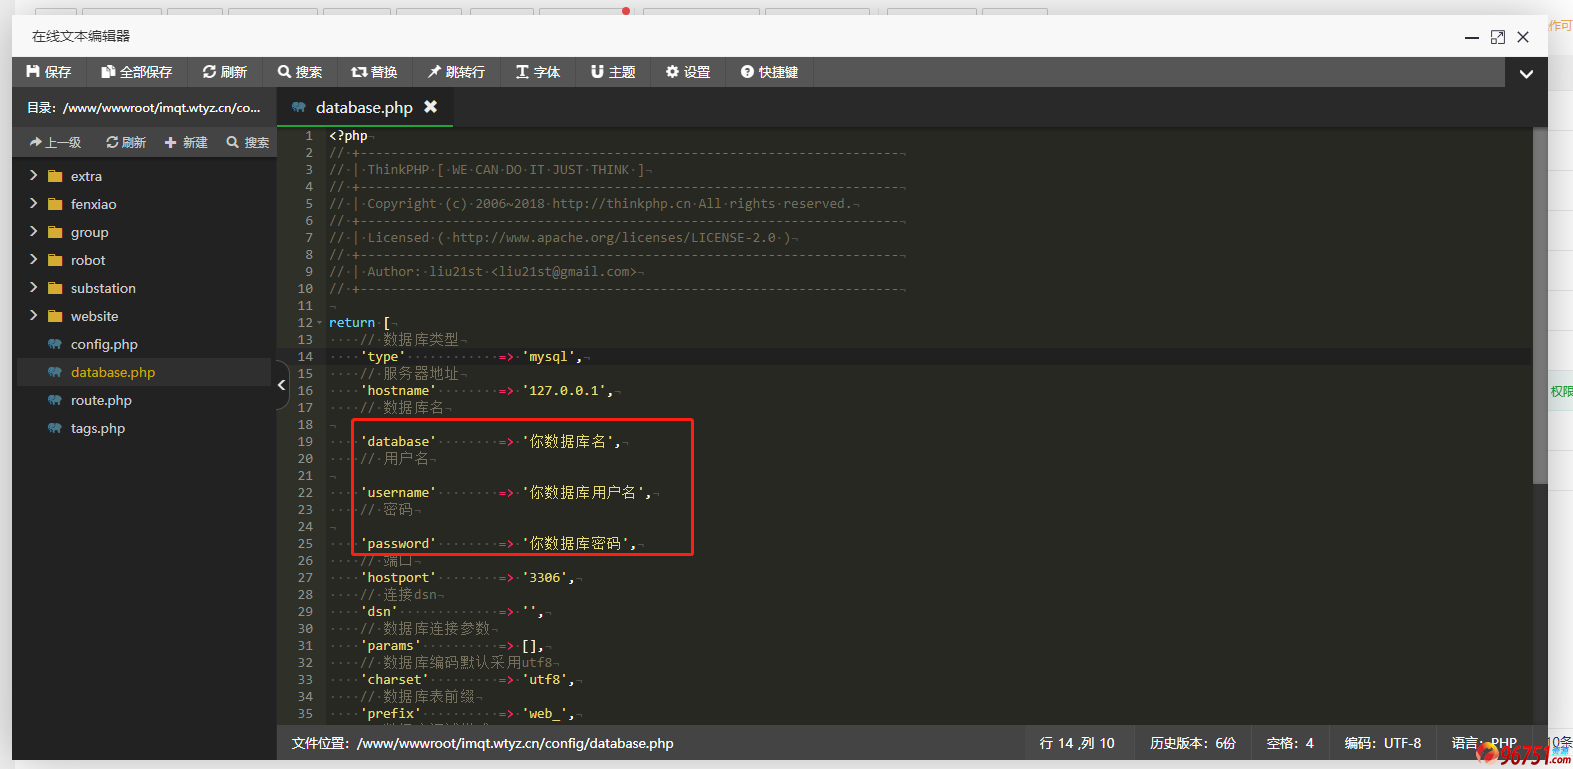The height and width of the screenshot is (769, 1573).
Task: Open the 设置 settings gear
Action: pos(688,72)
